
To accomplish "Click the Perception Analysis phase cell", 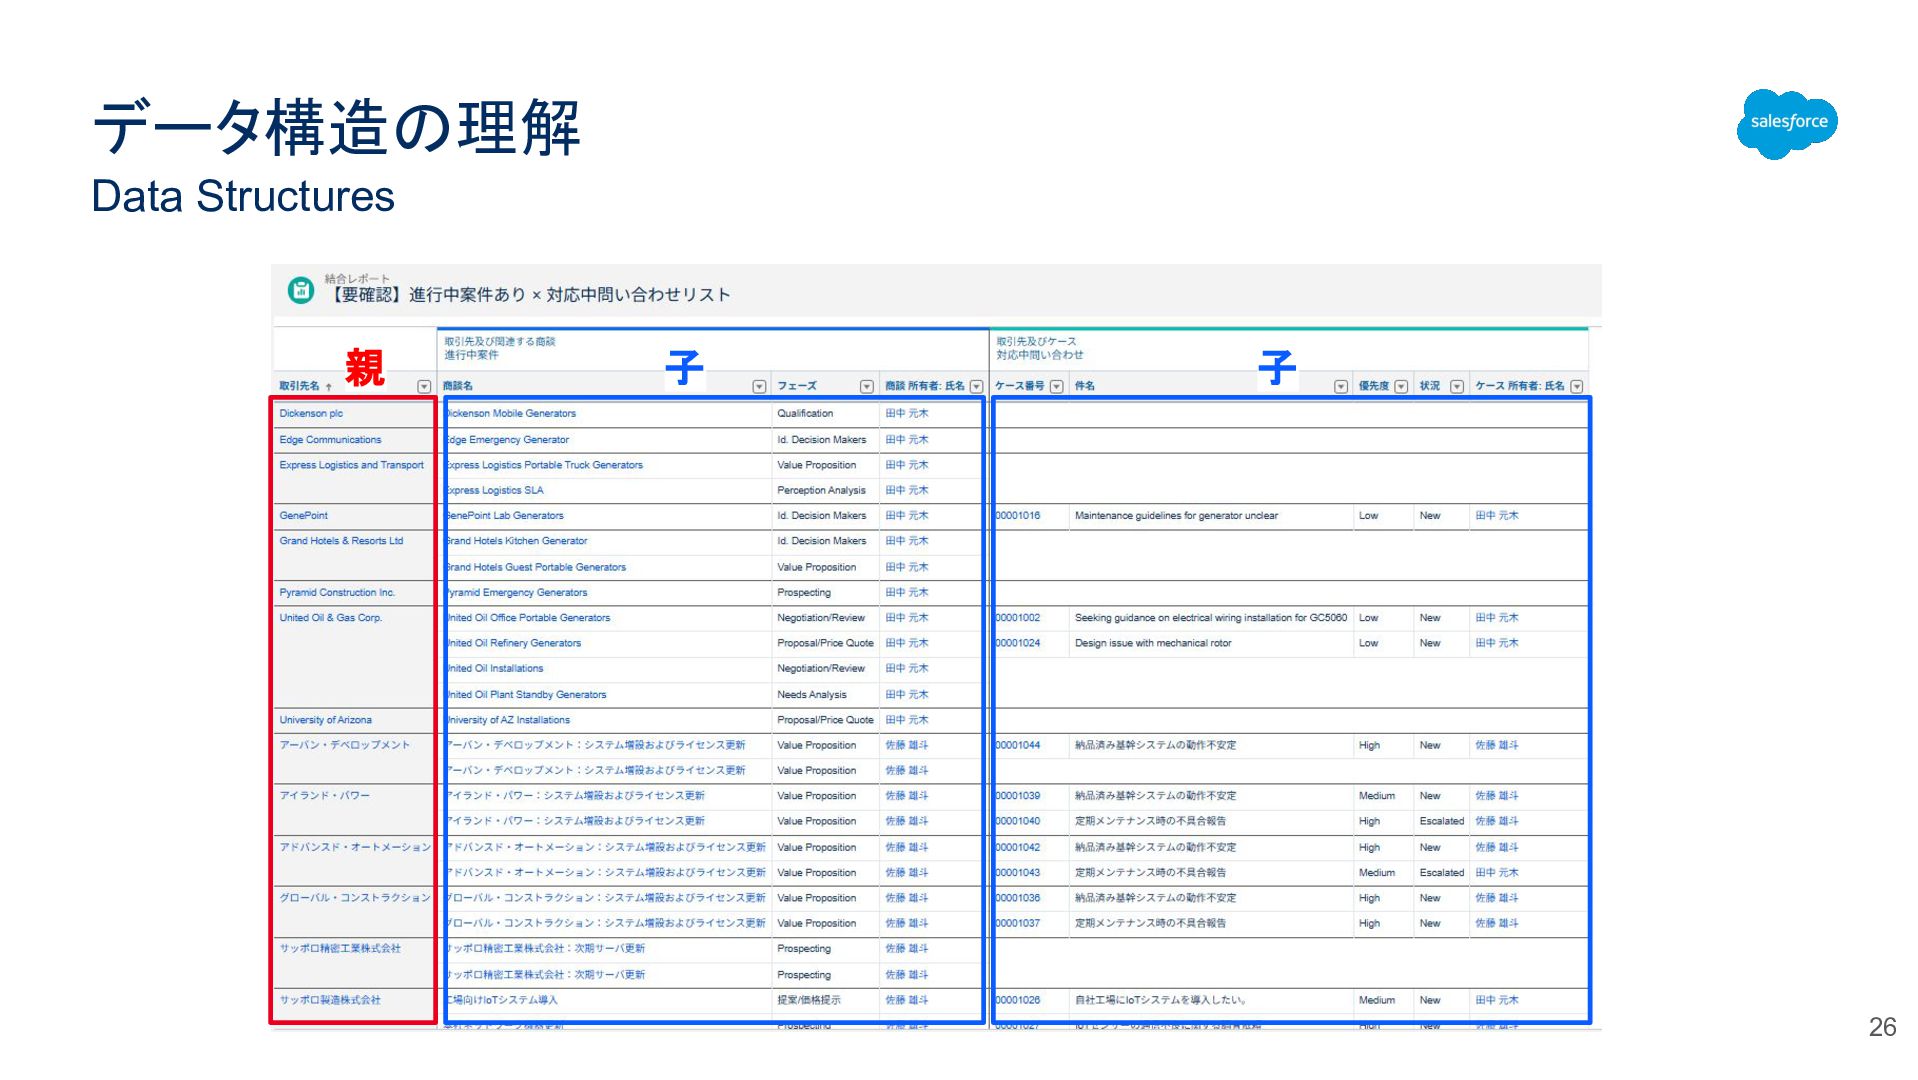I will pyautogui.click(x=821, y=491).
